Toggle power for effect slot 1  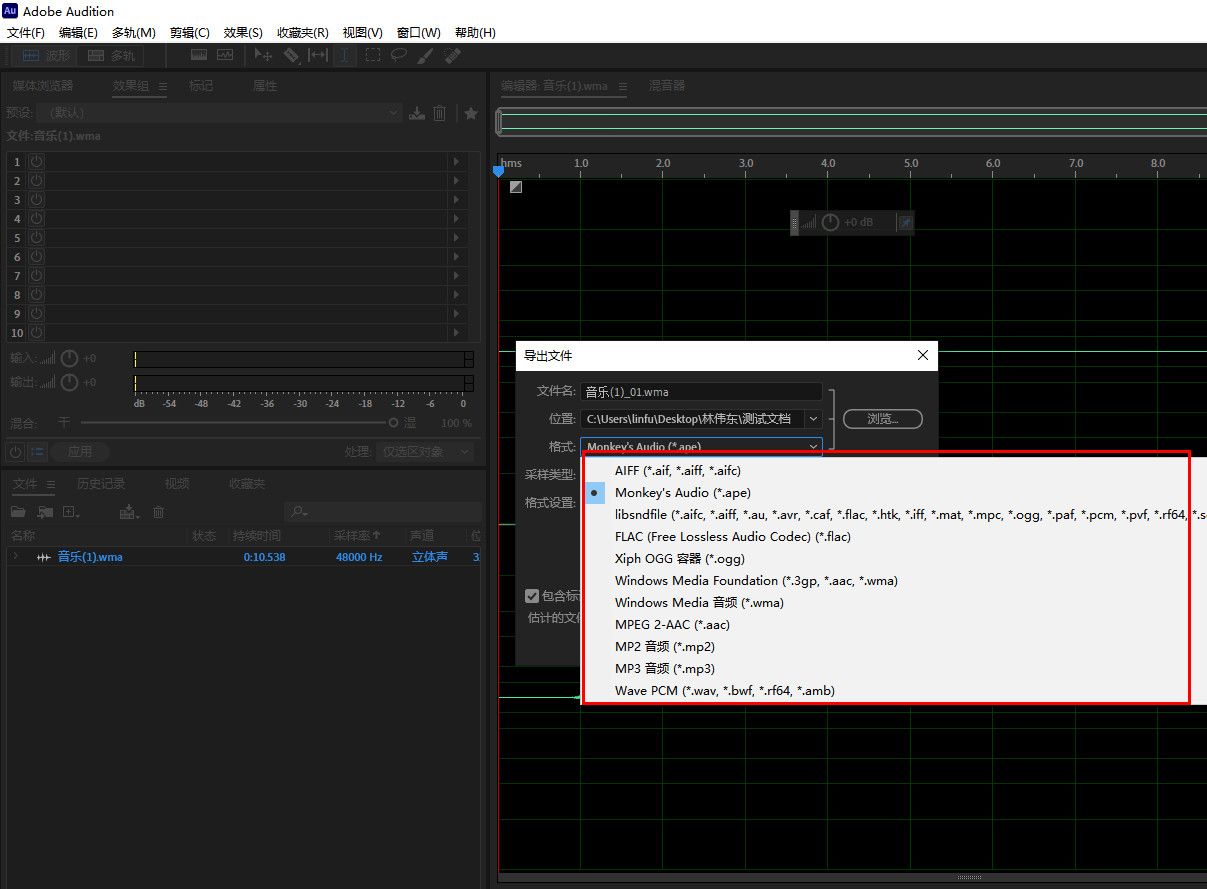[x=36, y=161]
